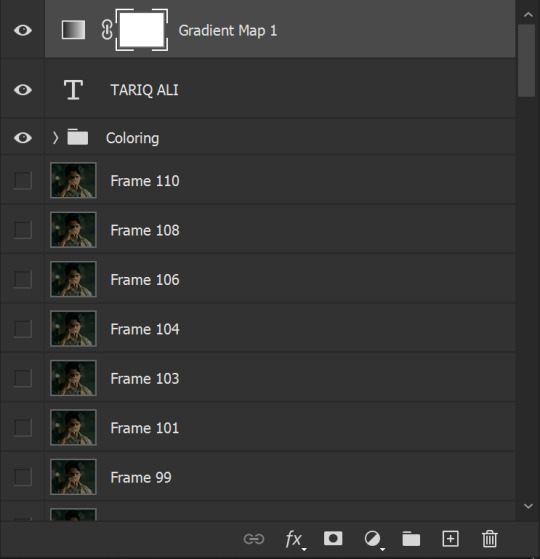The width and height of the screenshot is (540, 559).
Task: Create a new group folder
Action: (411, 538)
